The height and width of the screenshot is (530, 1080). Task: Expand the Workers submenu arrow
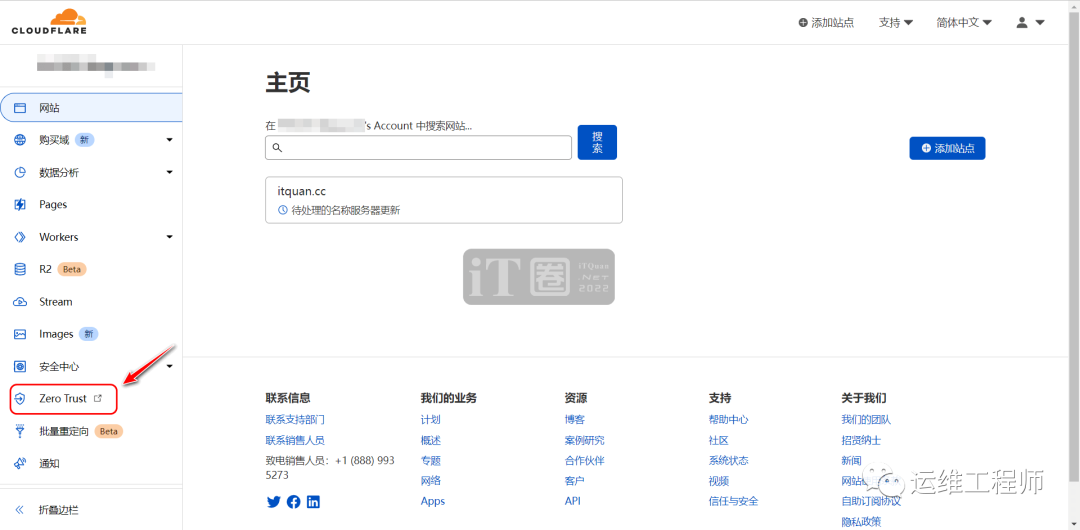169,237
